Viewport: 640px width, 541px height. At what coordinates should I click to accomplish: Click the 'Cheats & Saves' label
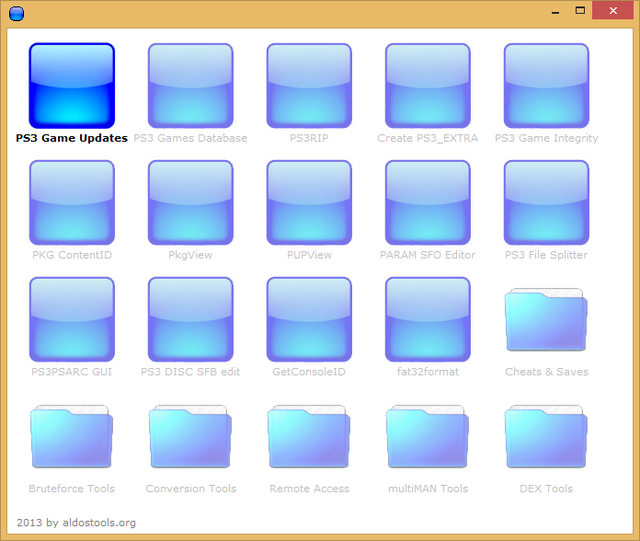pos(547,372)
